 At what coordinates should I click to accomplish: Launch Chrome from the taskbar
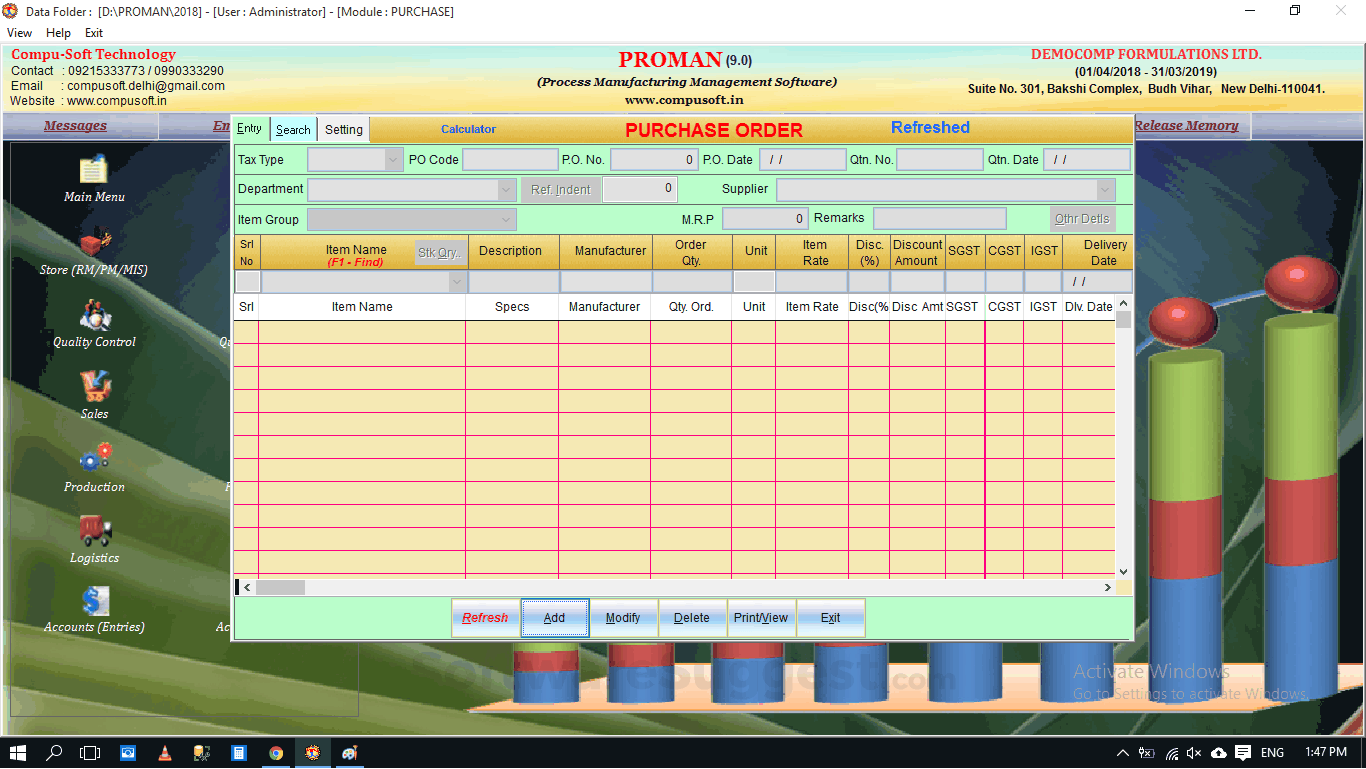point(276,752)
